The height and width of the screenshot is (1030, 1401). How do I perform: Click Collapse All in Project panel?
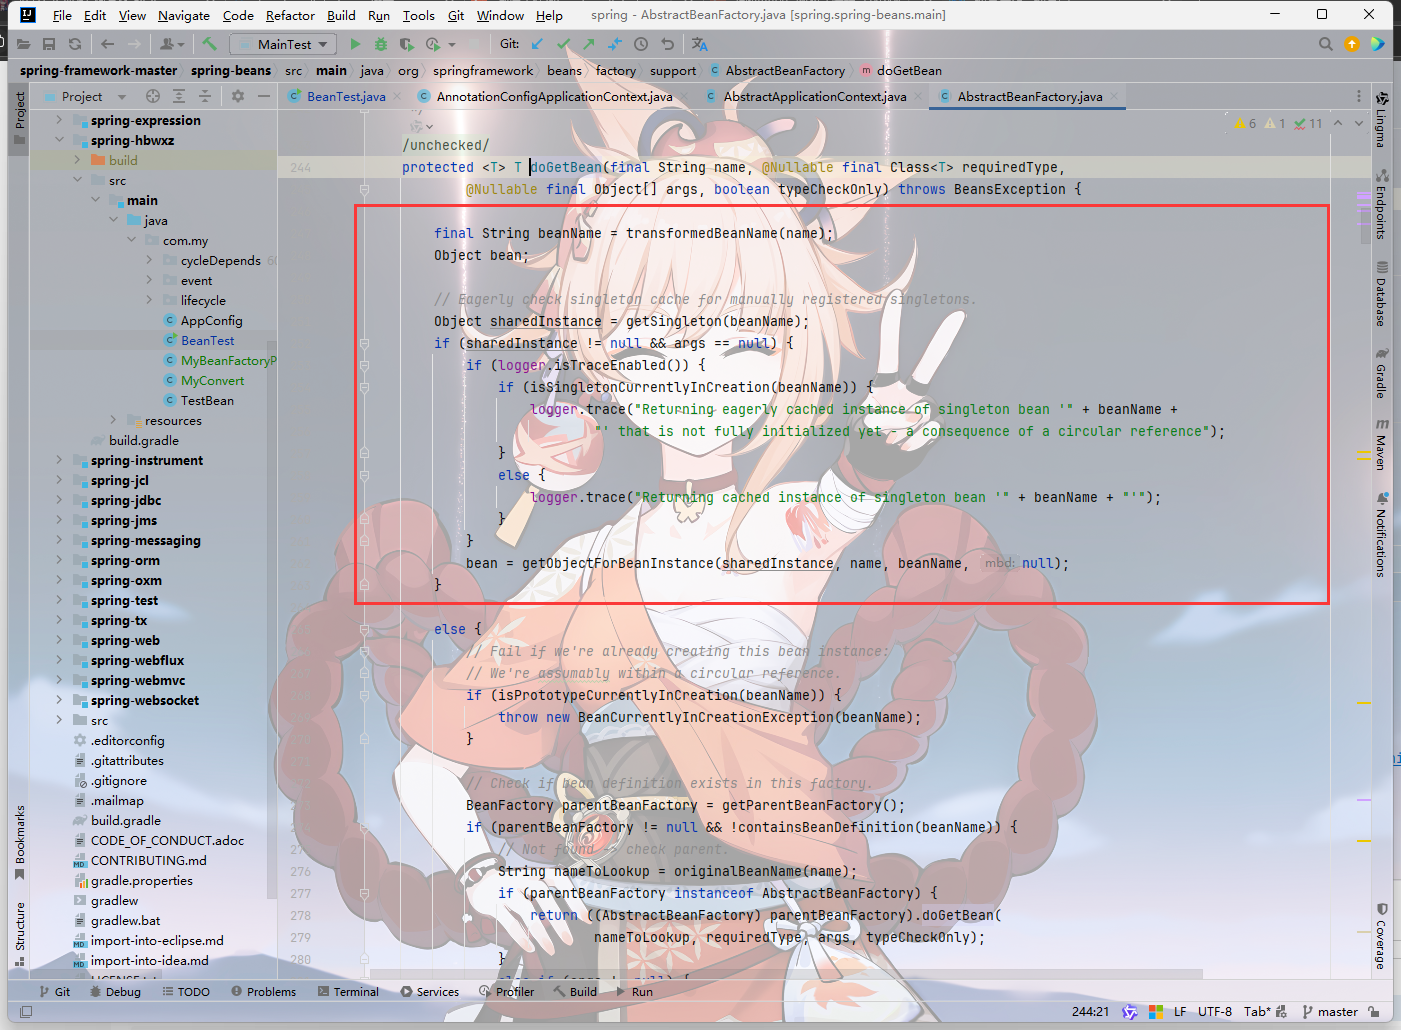tap(205, 96)
